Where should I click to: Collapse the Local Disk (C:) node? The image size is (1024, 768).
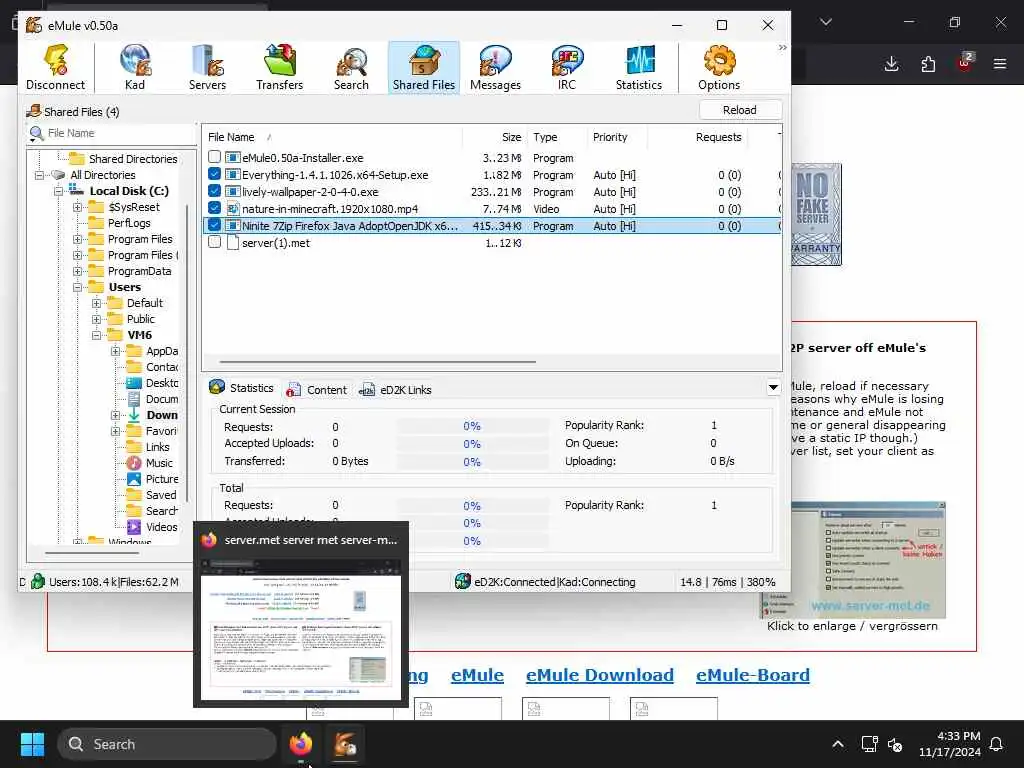coord(58,191)
